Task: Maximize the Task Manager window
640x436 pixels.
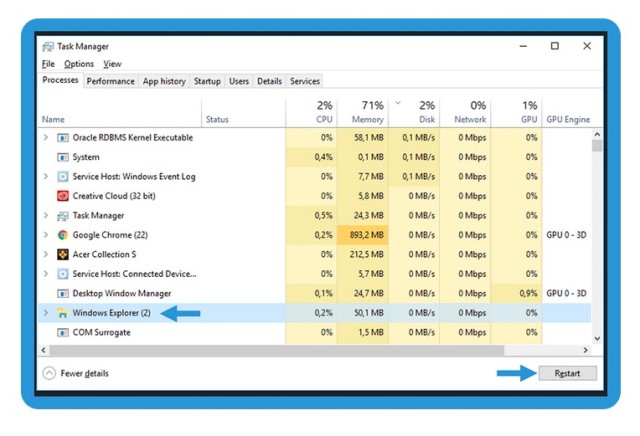Action: pyautogui.click(x=555, y=46)
